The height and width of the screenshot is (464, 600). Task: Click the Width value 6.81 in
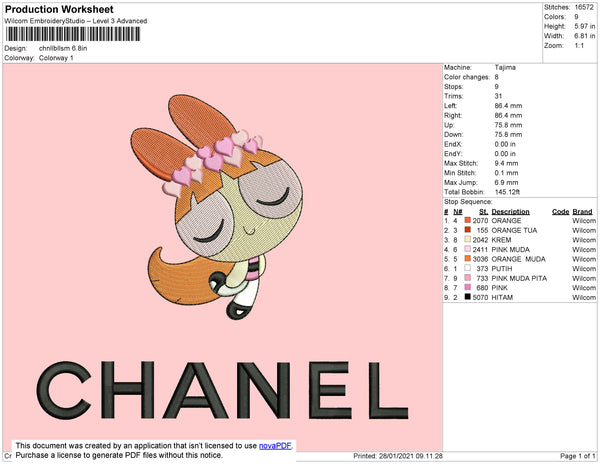click(x=584, y=36)
